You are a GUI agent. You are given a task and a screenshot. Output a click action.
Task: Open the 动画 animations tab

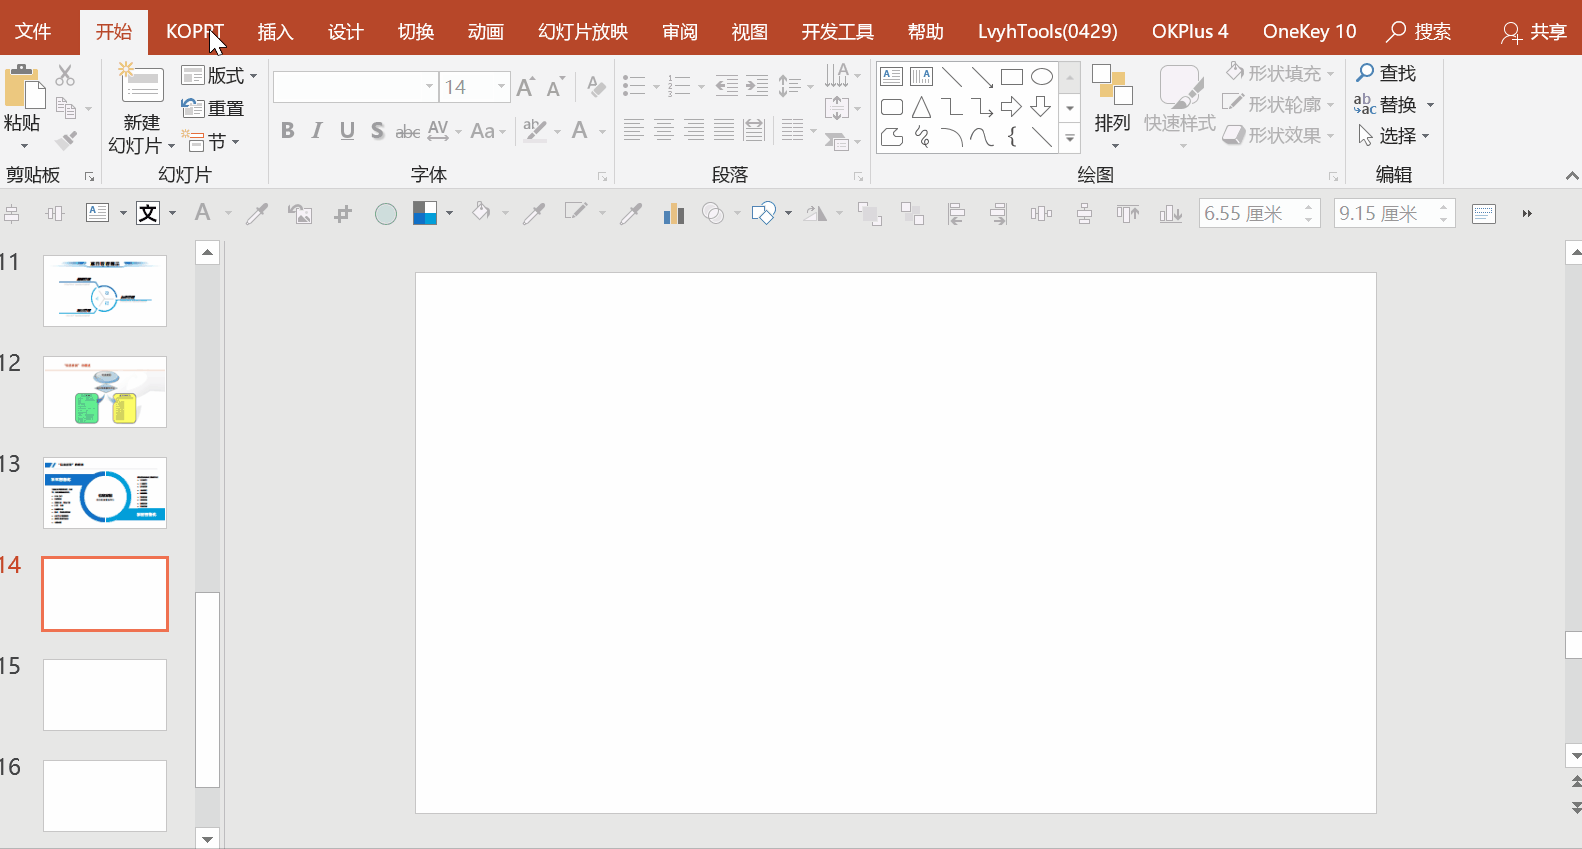coord(486,32)
